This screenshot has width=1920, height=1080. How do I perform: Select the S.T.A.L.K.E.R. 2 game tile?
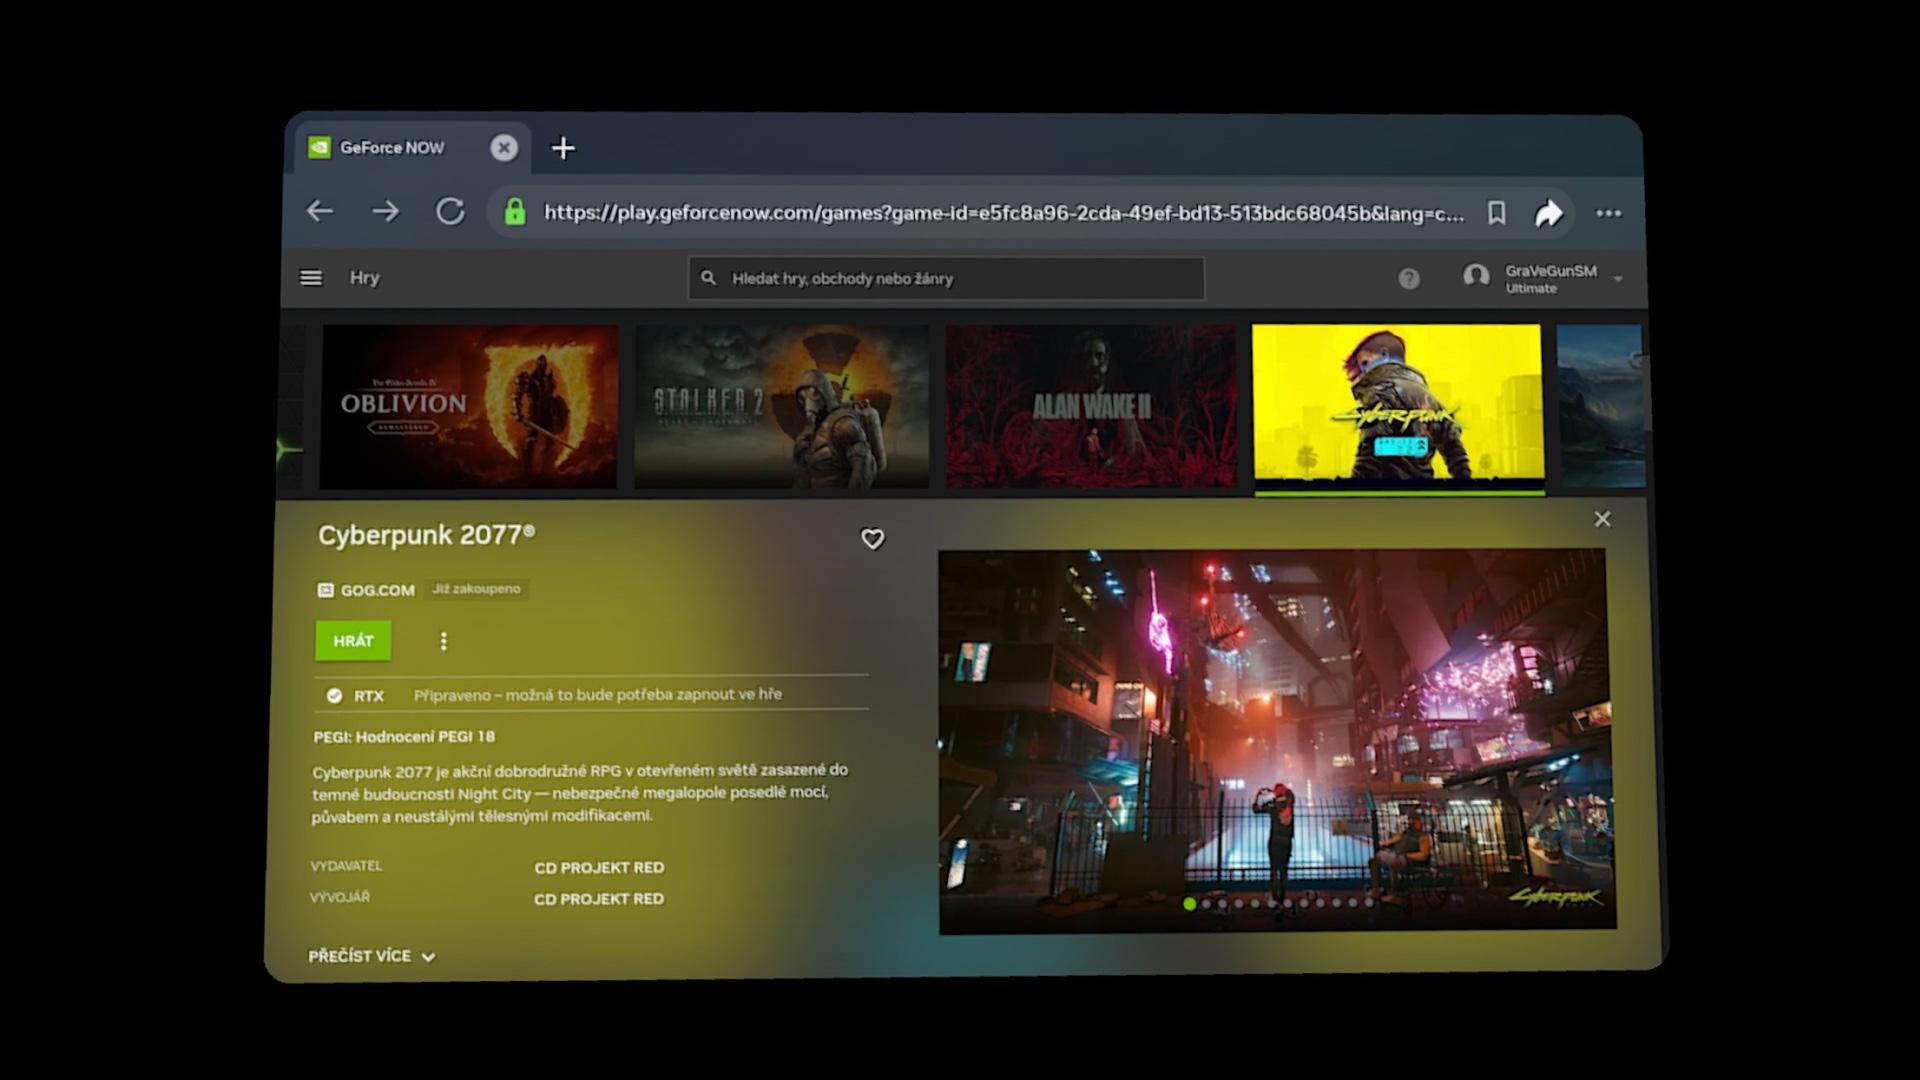tap(781, 406)
